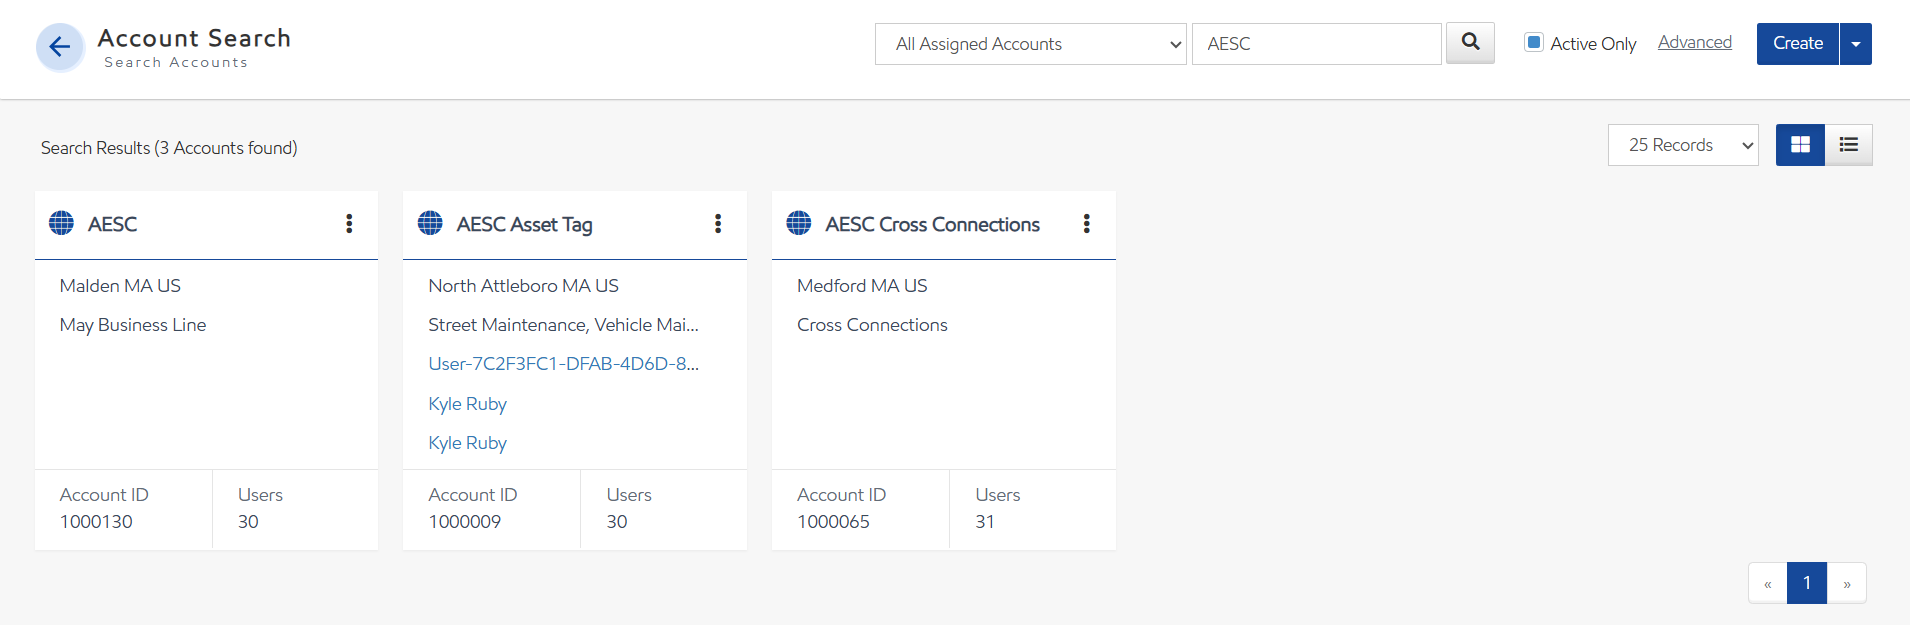Click the North Attleboro MA US location

pyautogui.click(x=523, y=286)
